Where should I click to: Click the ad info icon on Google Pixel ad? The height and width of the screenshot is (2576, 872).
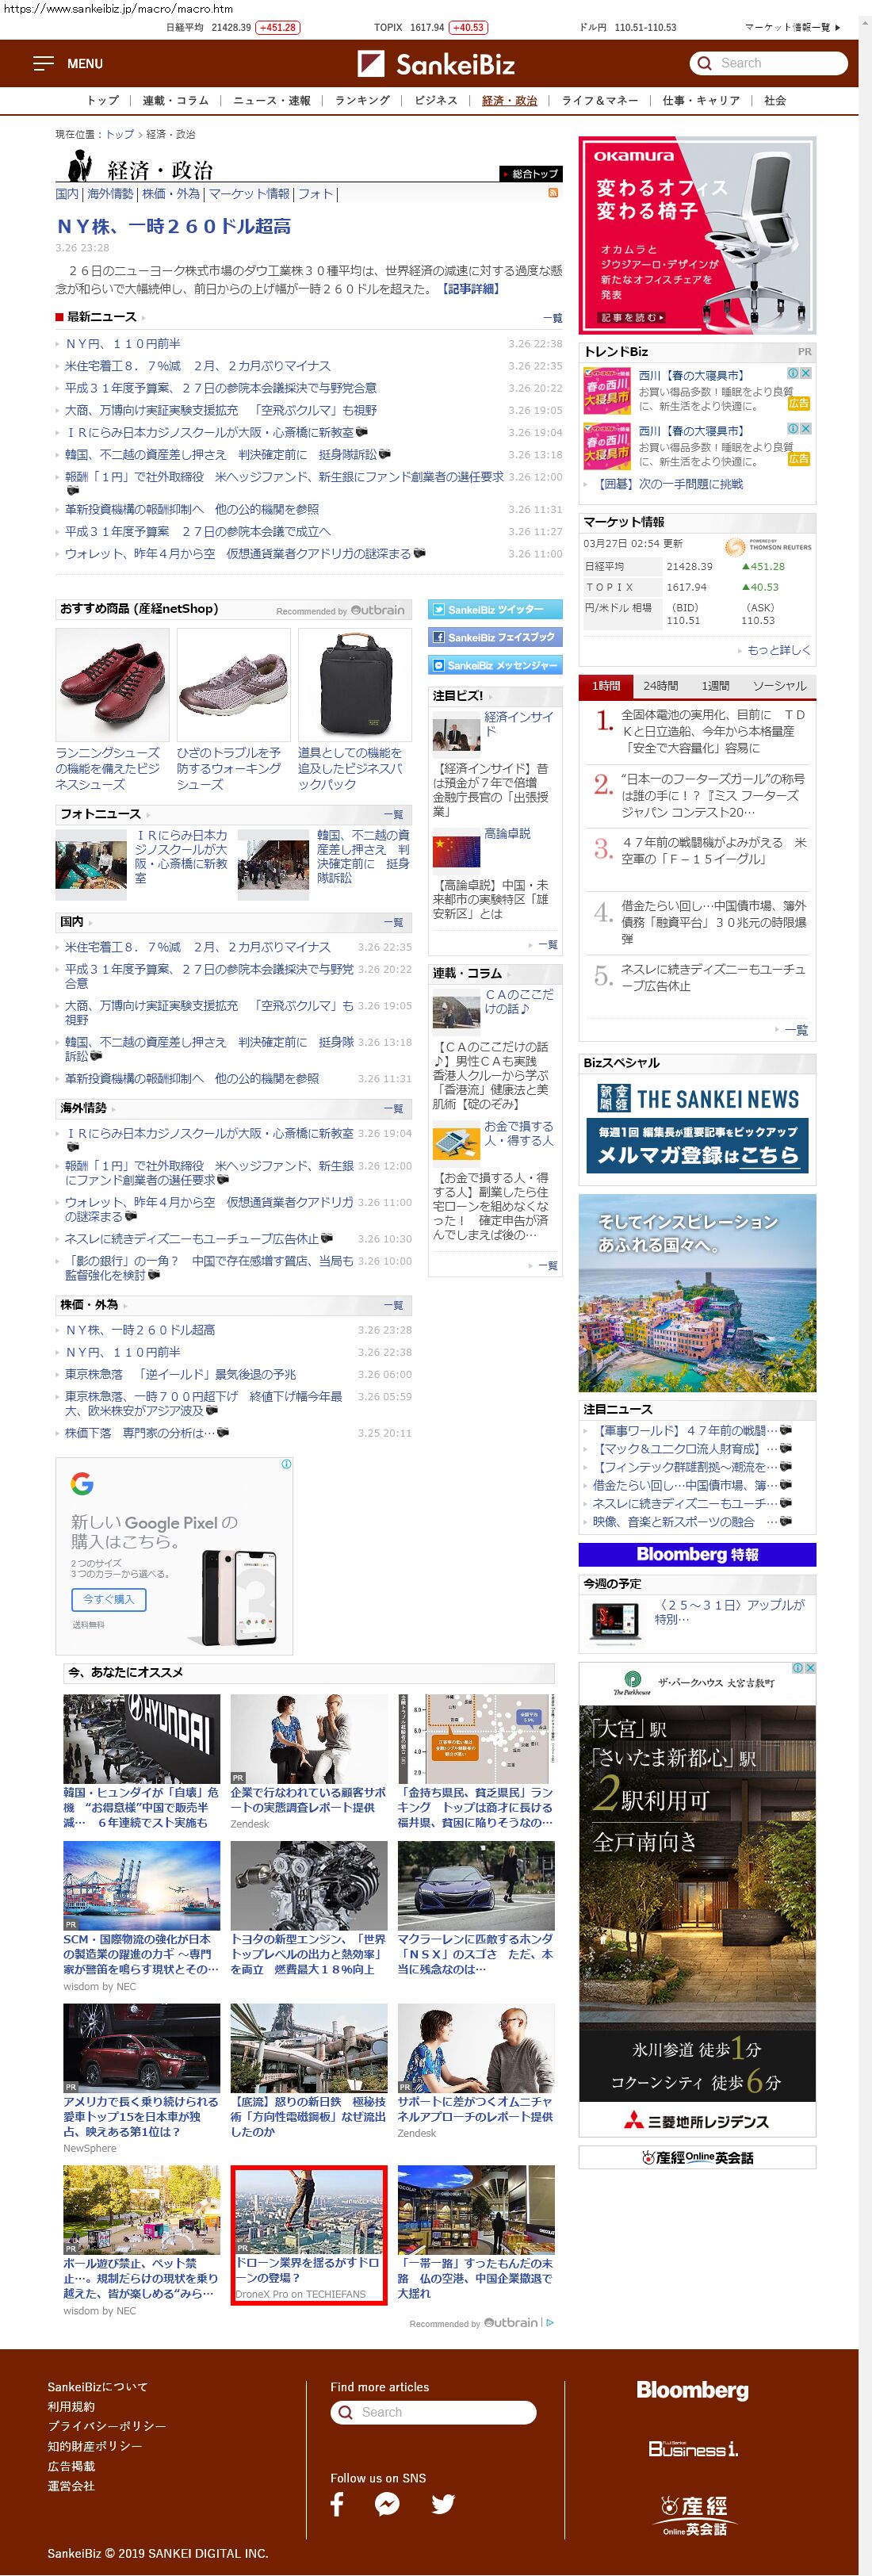point(286,1464)
